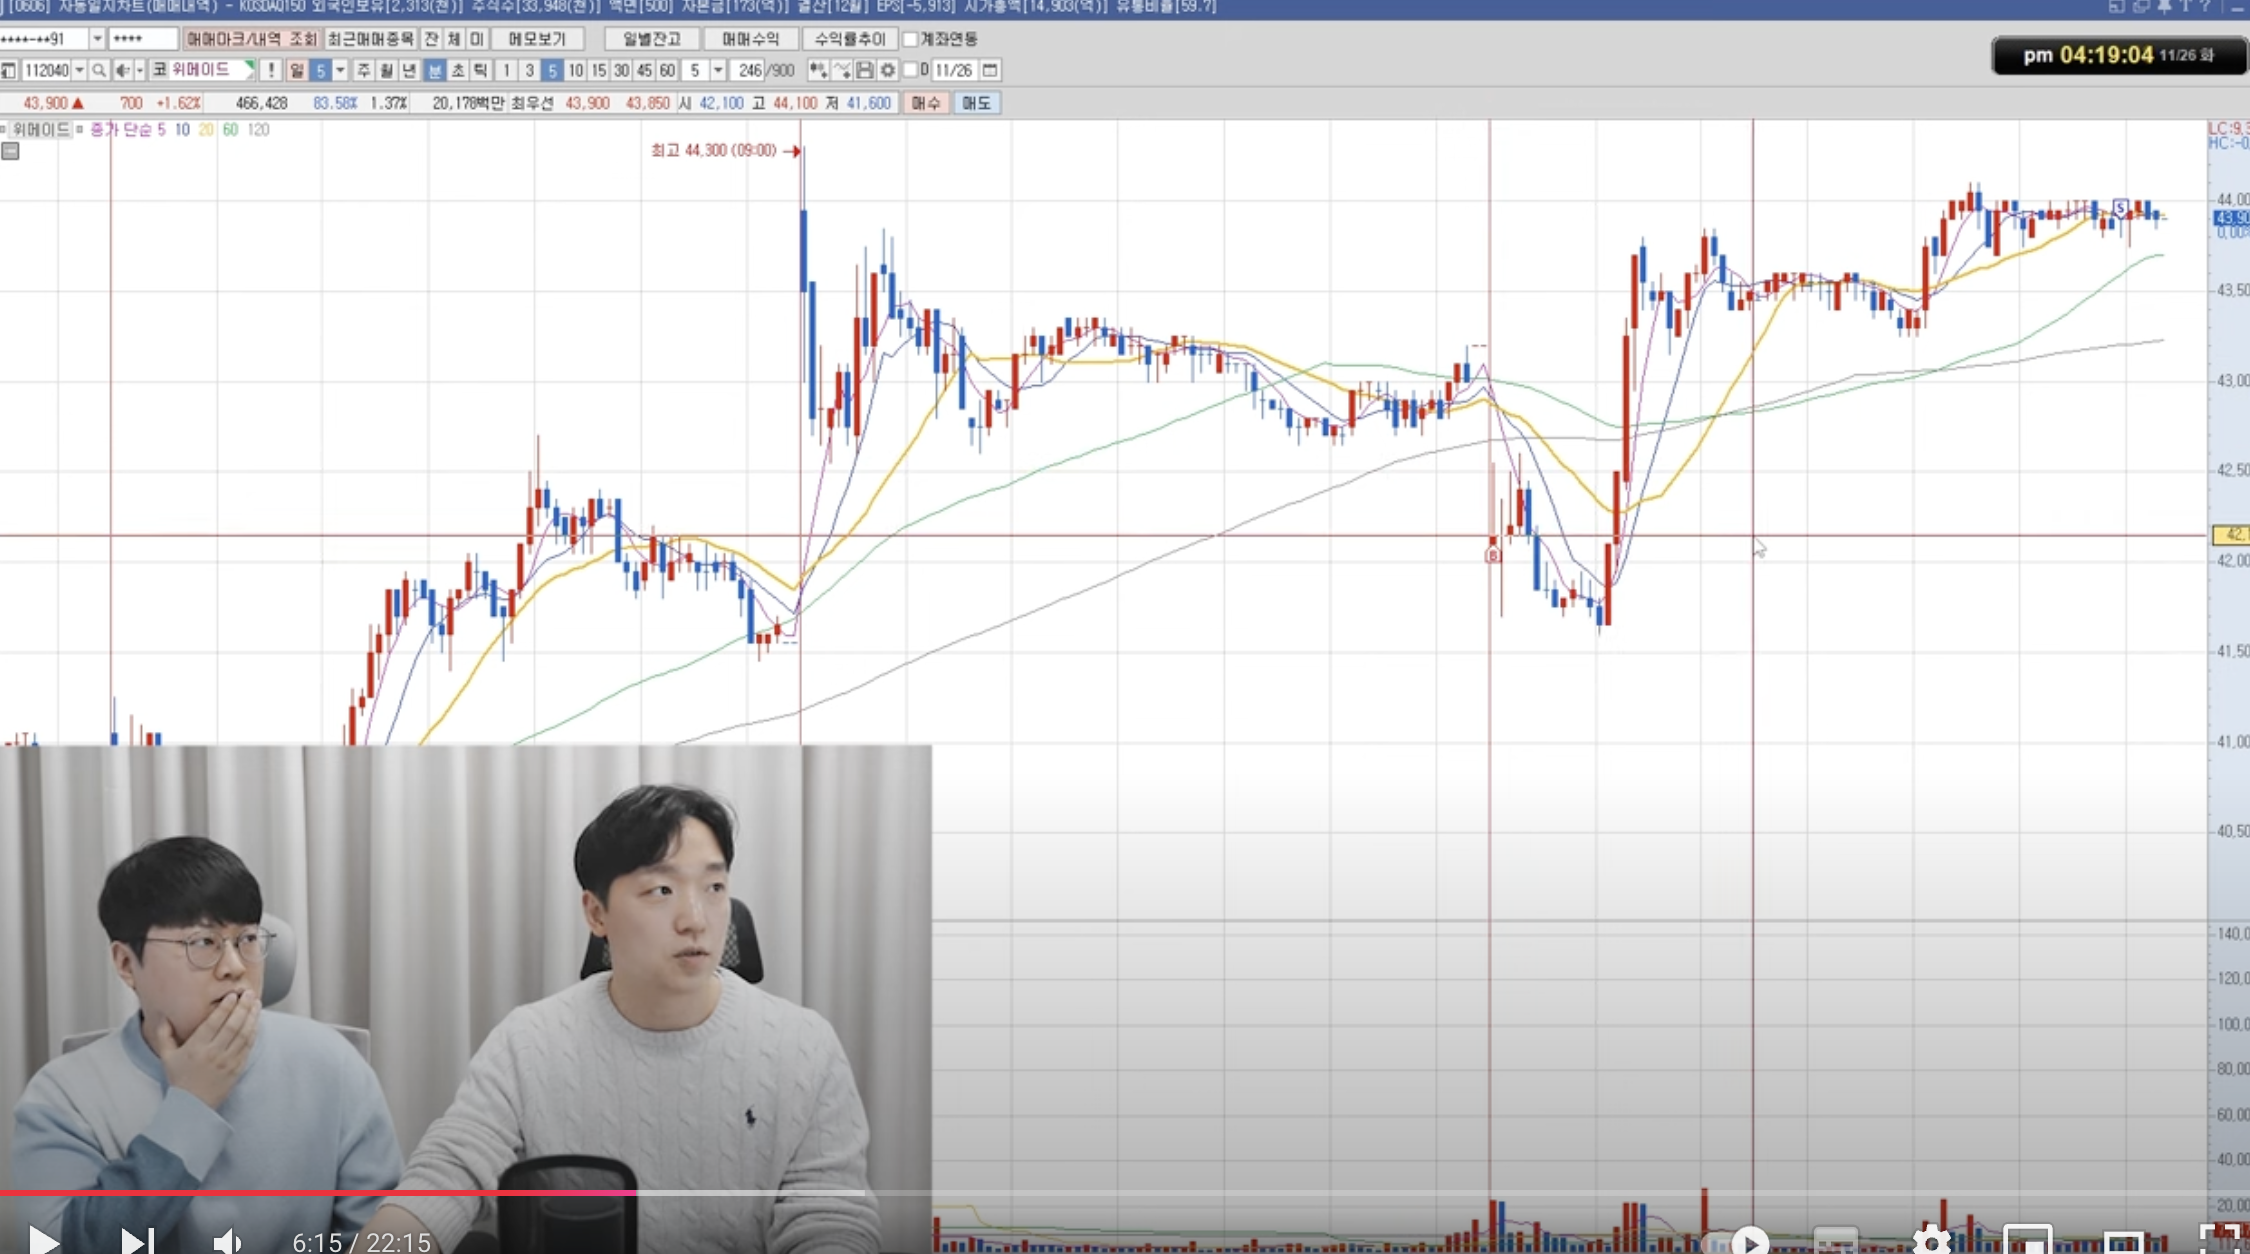
Task: Expand the account number dropdown
Action: [97, 39]
